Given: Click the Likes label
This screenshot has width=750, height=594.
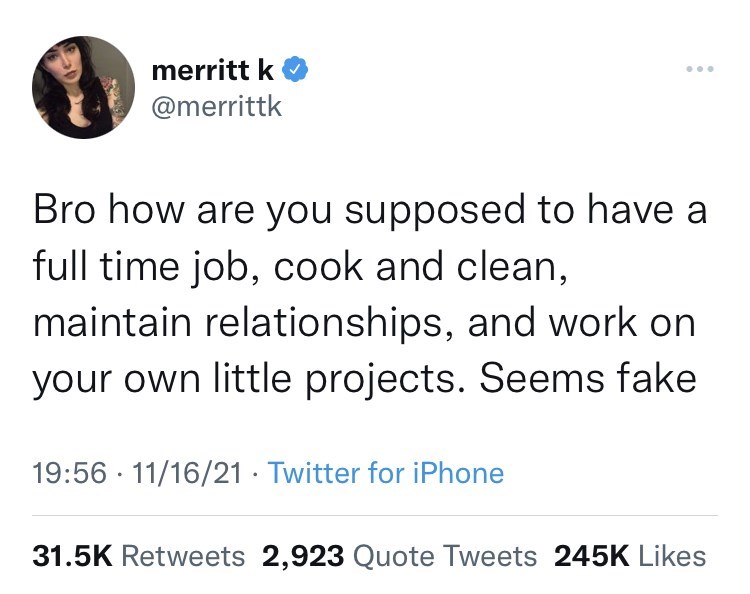Looking at the screenshot, I should pos(671,556).
